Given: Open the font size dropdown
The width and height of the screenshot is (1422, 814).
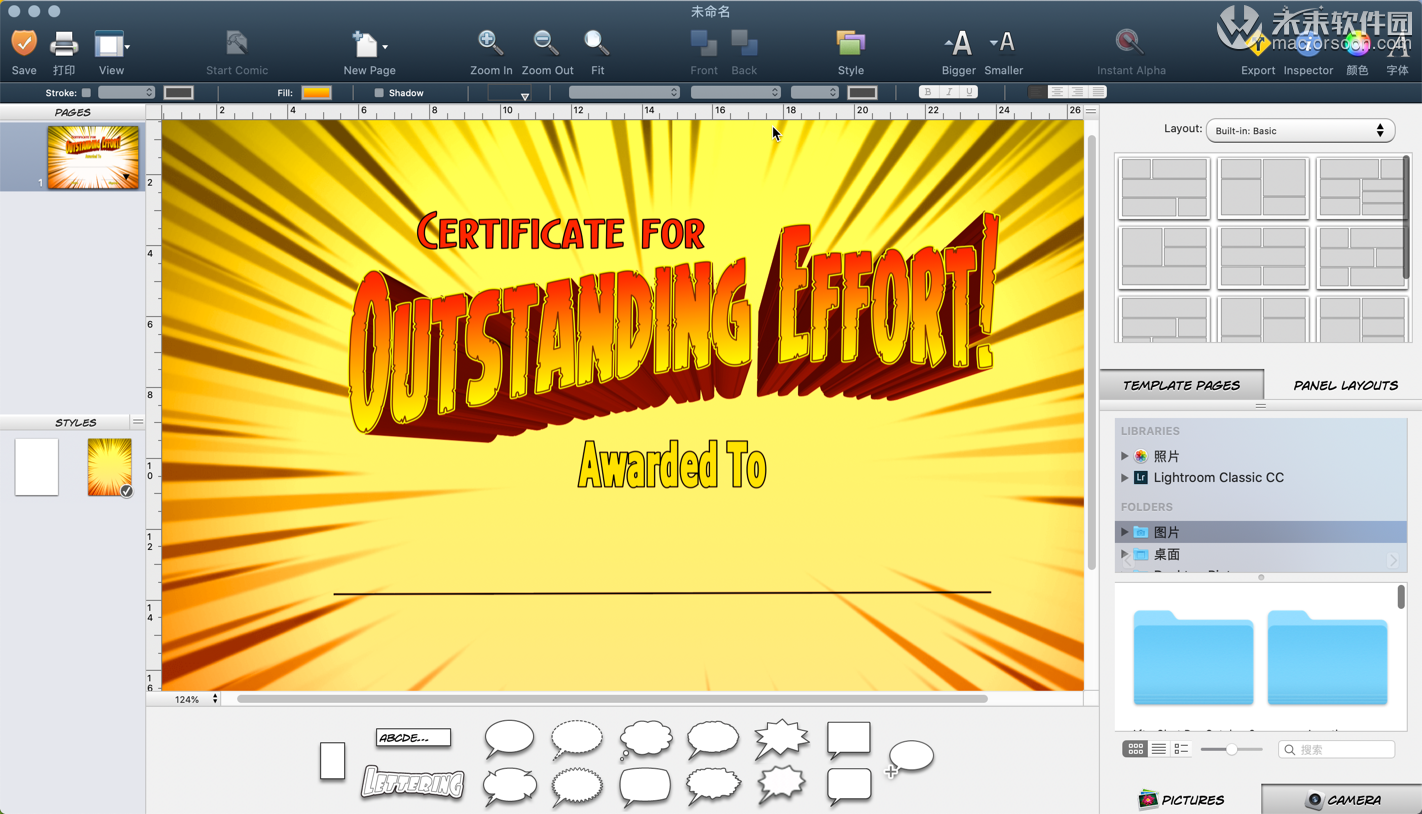Looking at the screenshot, I should [814, 93].
